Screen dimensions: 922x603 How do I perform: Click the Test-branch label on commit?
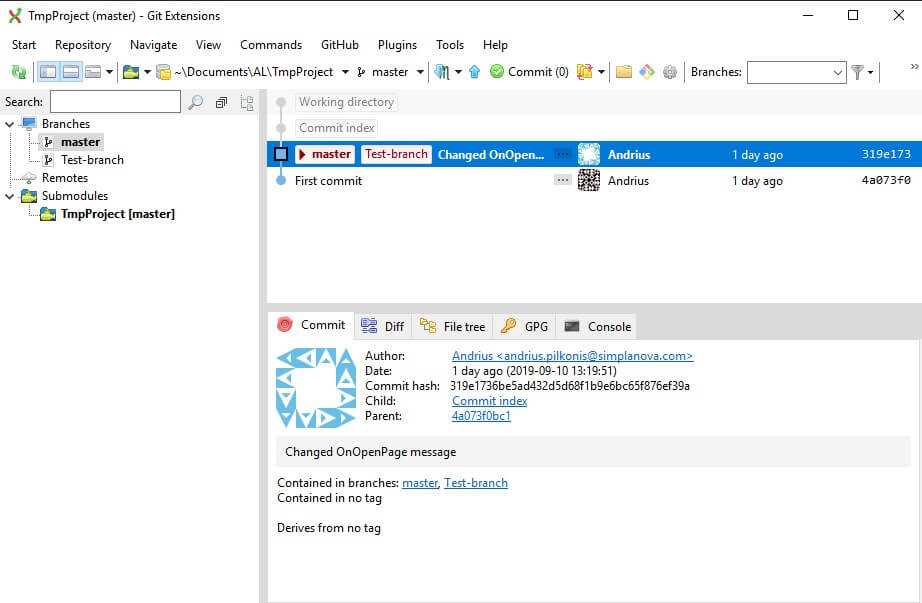tap(396, 154)
